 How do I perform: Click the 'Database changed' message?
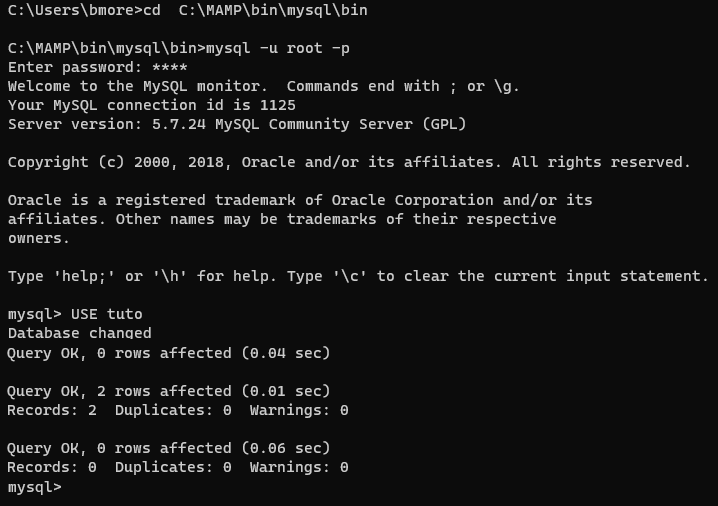[x=80, y=333]
